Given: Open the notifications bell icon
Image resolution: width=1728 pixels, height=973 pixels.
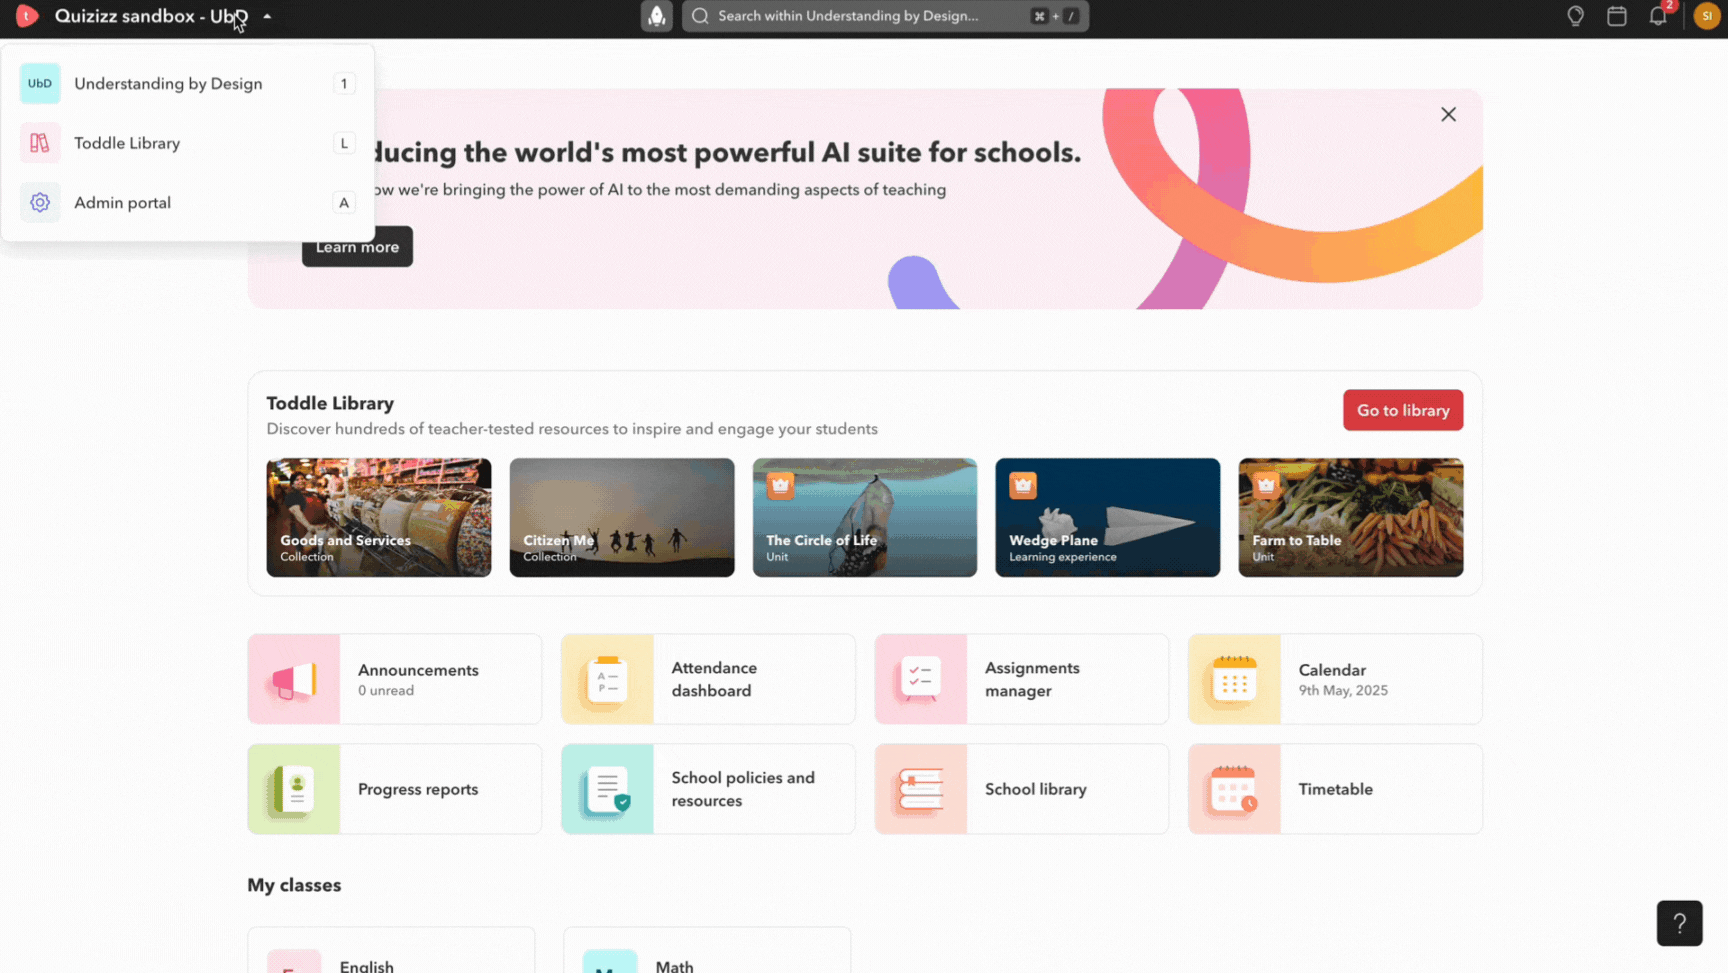Looking at the screenshot, I should pos(1658,16).
